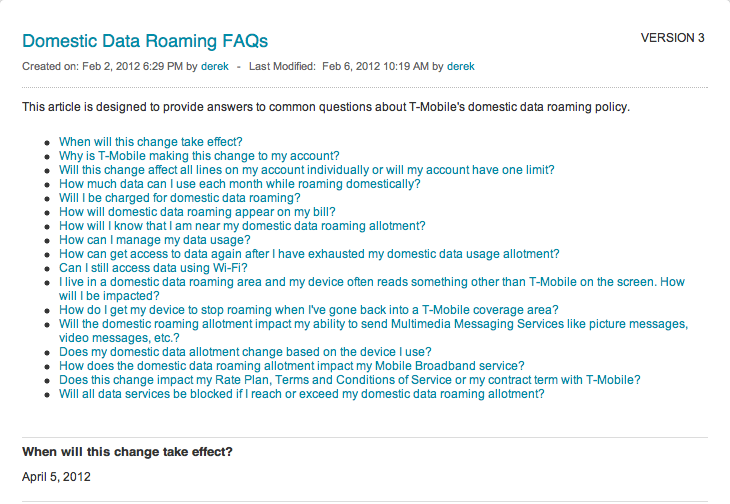Open the Mobile Broadband service impact question
730x504 pixels.
[291, 366]
